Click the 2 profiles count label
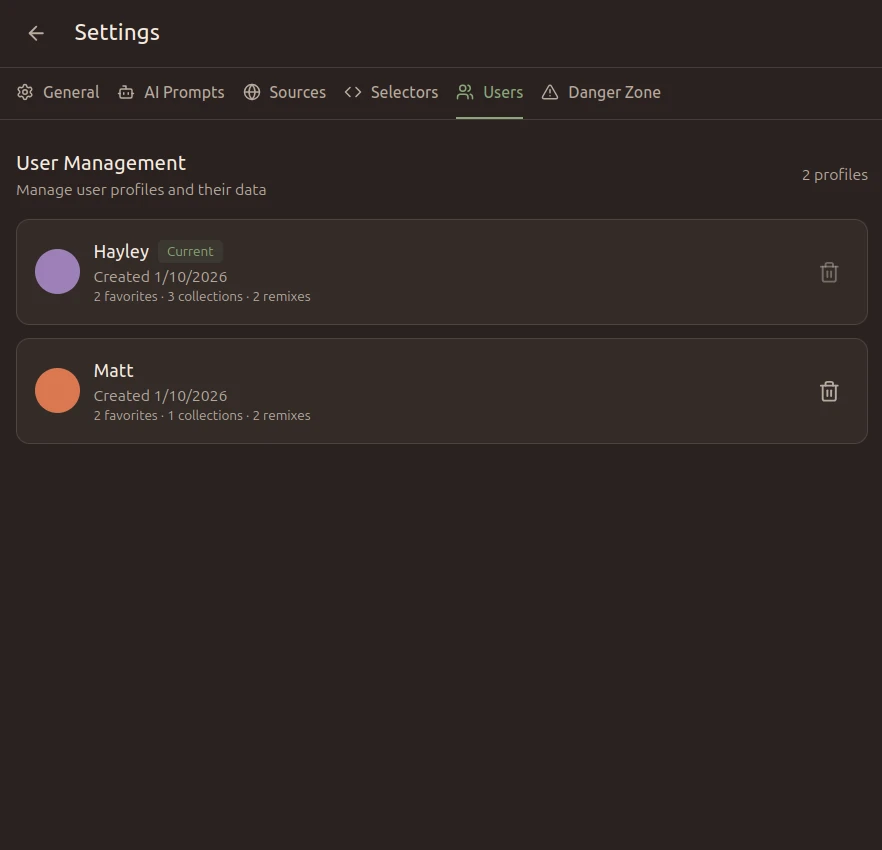The width and height of the screenshot is (882, 850). 835,174
